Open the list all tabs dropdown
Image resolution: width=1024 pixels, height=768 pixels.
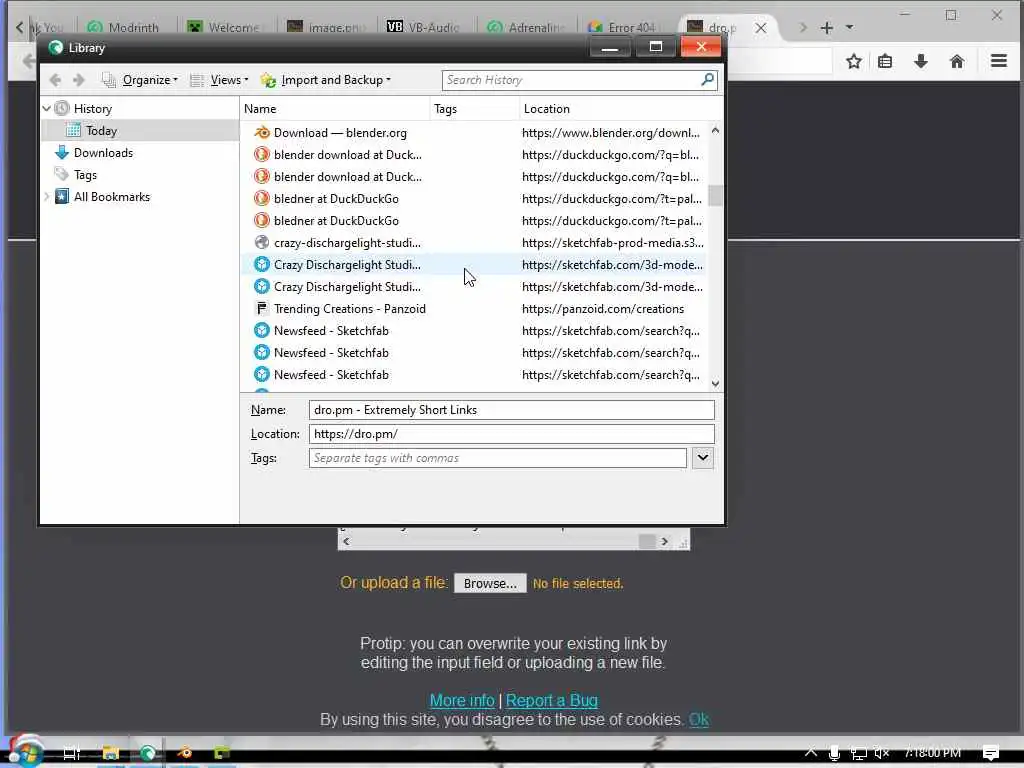849,27
